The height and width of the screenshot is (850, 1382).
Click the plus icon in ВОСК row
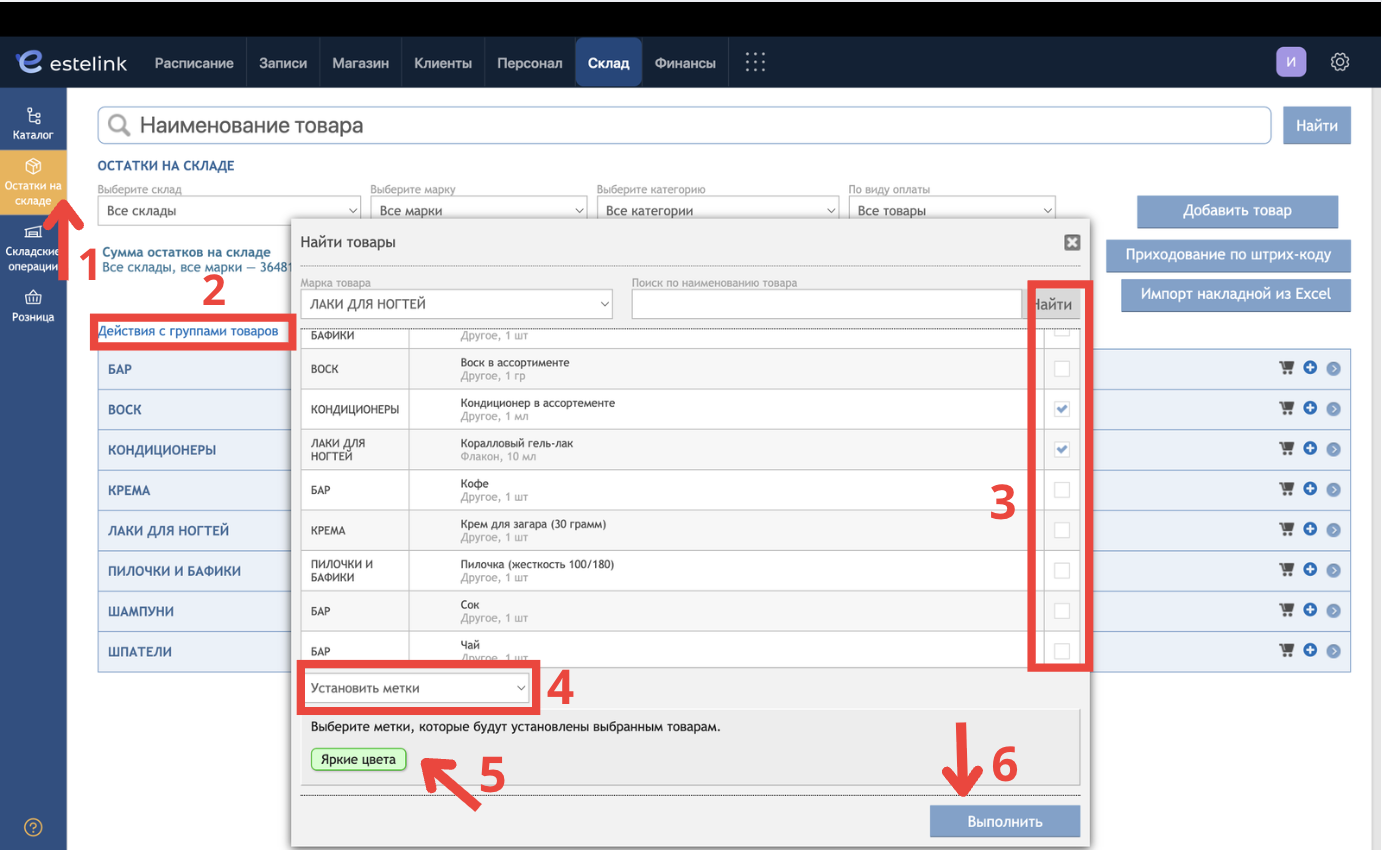(1310, 408)
